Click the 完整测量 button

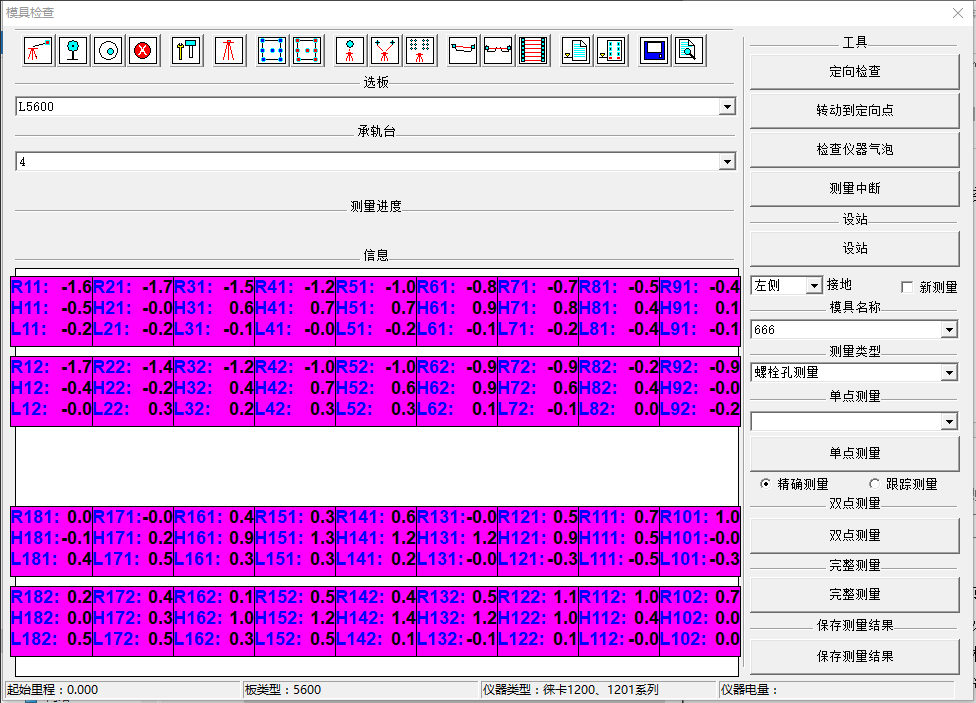(854, 595)
